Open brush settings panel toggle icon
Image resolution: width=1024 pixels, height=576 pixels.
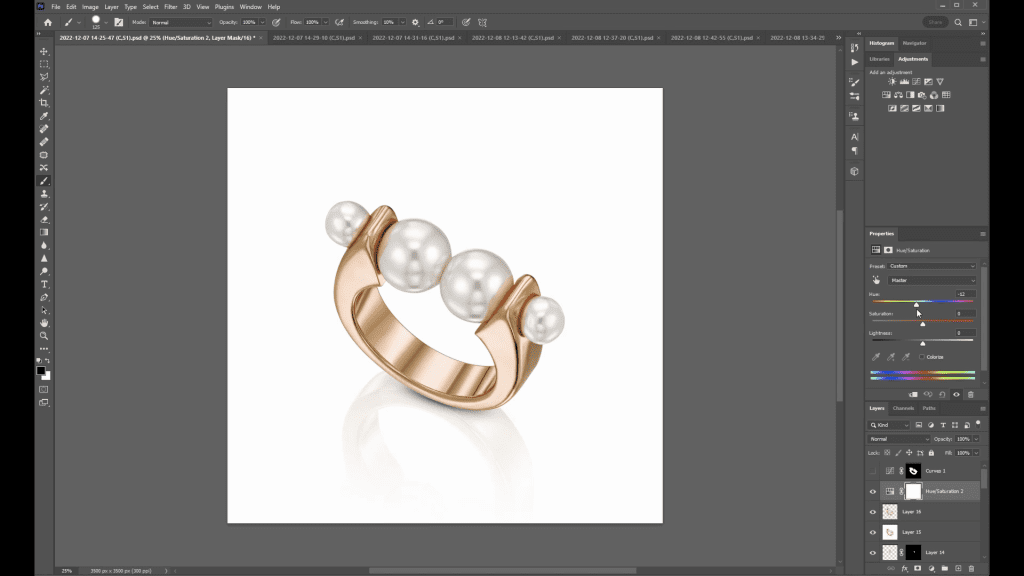pyautogui.click(x=118, y=22)
